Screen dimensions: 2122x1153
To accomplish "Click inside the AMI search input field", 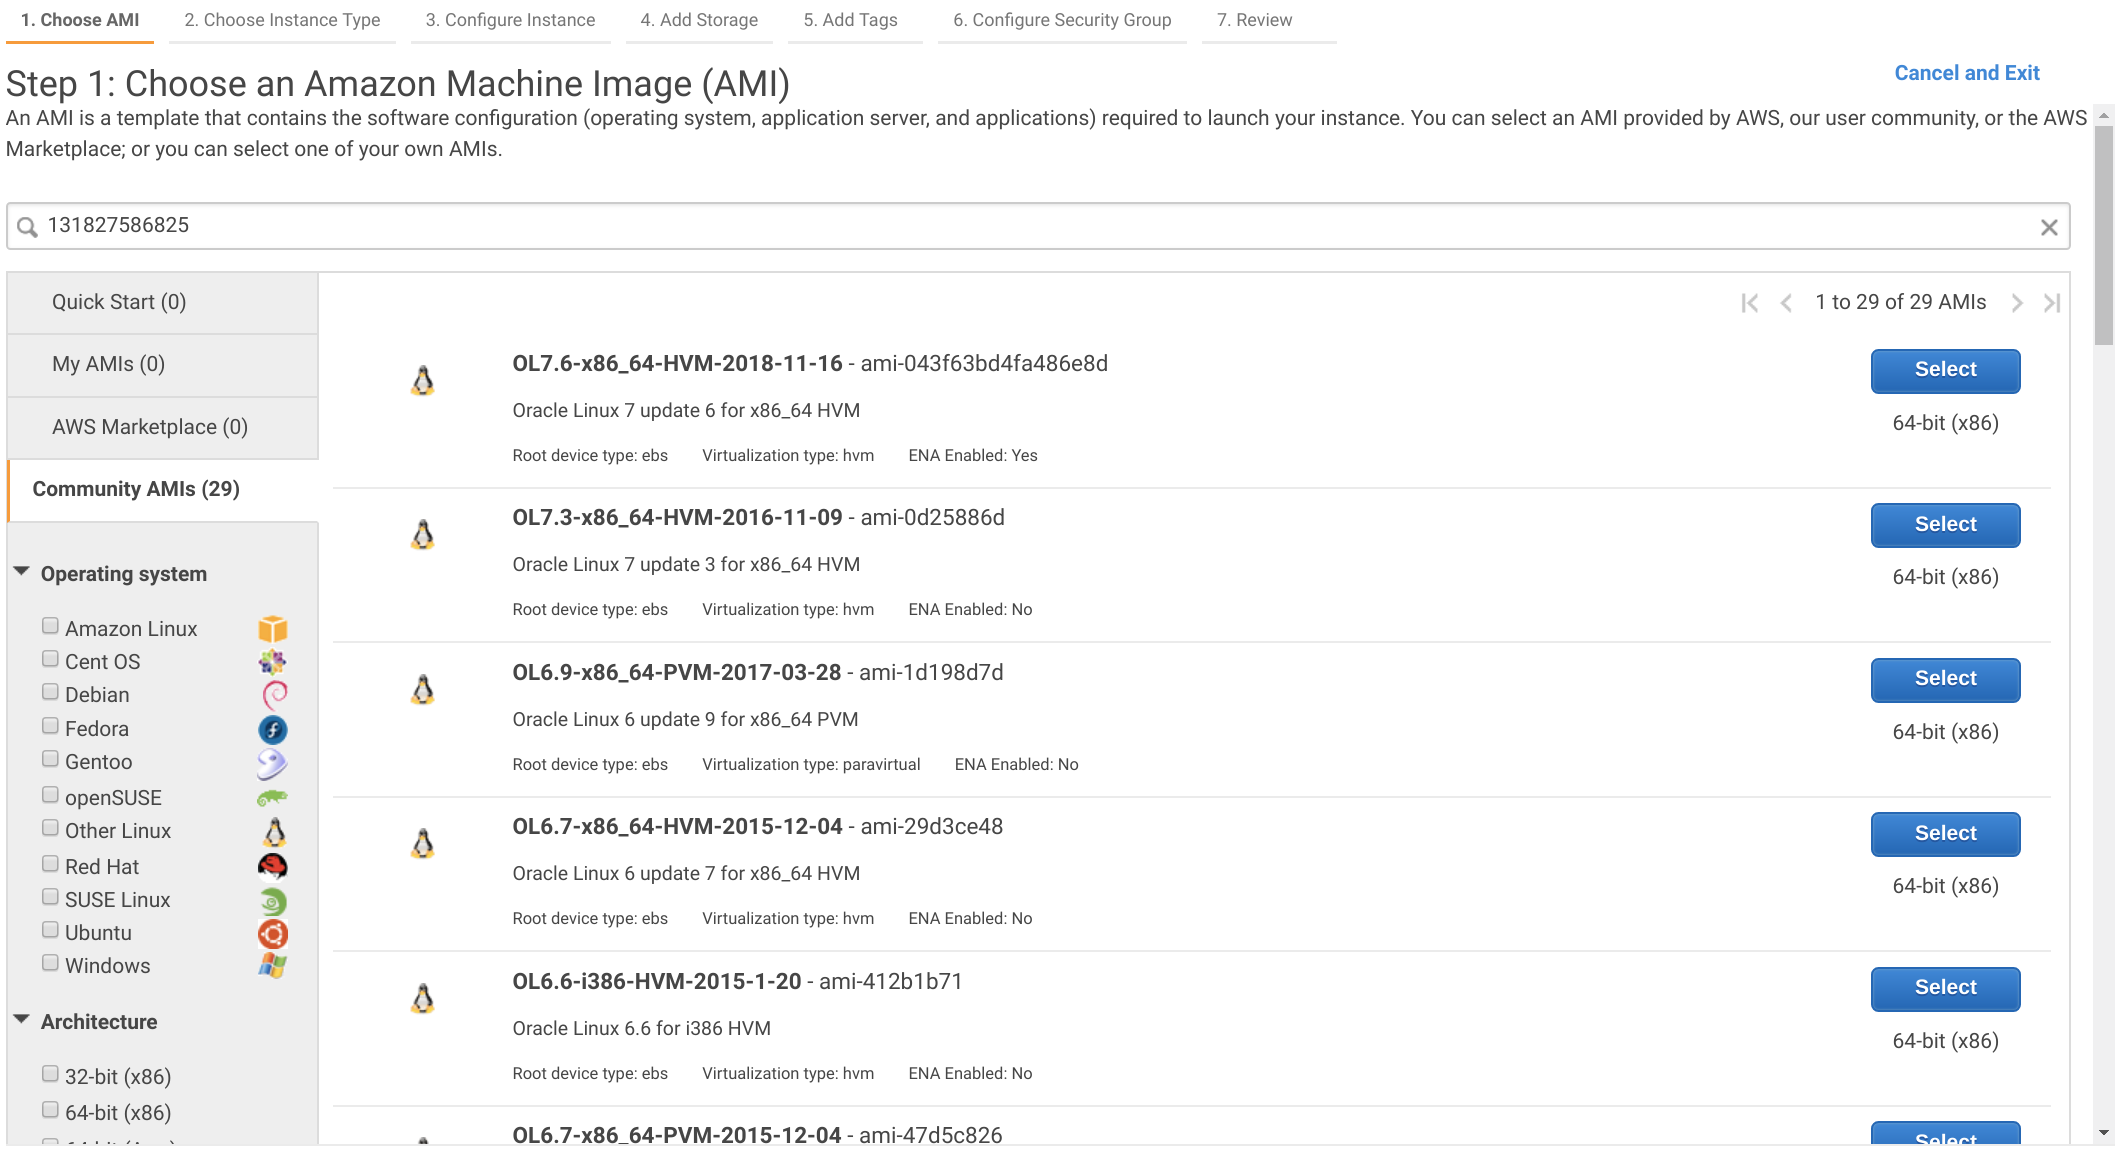I will 1038,226.
